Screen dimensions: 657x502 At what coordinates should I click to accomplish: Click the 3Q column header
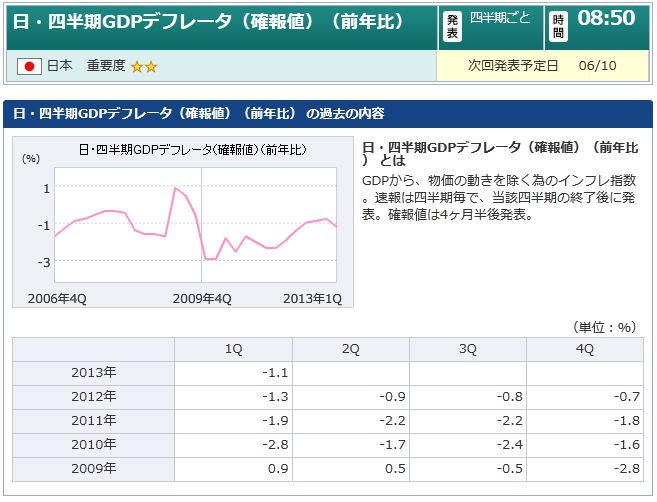click(x=468, y=349)
